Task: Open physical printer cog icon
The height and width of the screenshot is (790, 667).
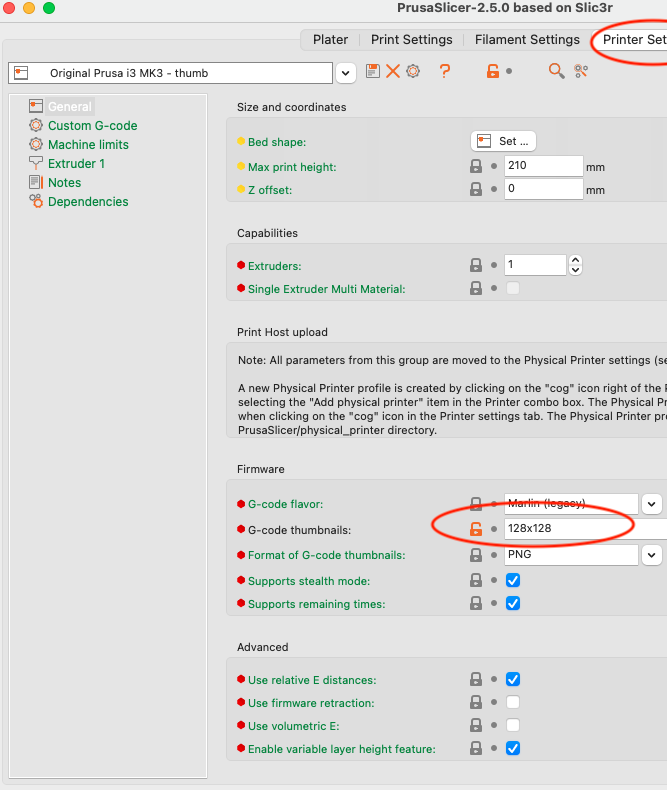Action: pyautogui.click(x=413, y=71)
